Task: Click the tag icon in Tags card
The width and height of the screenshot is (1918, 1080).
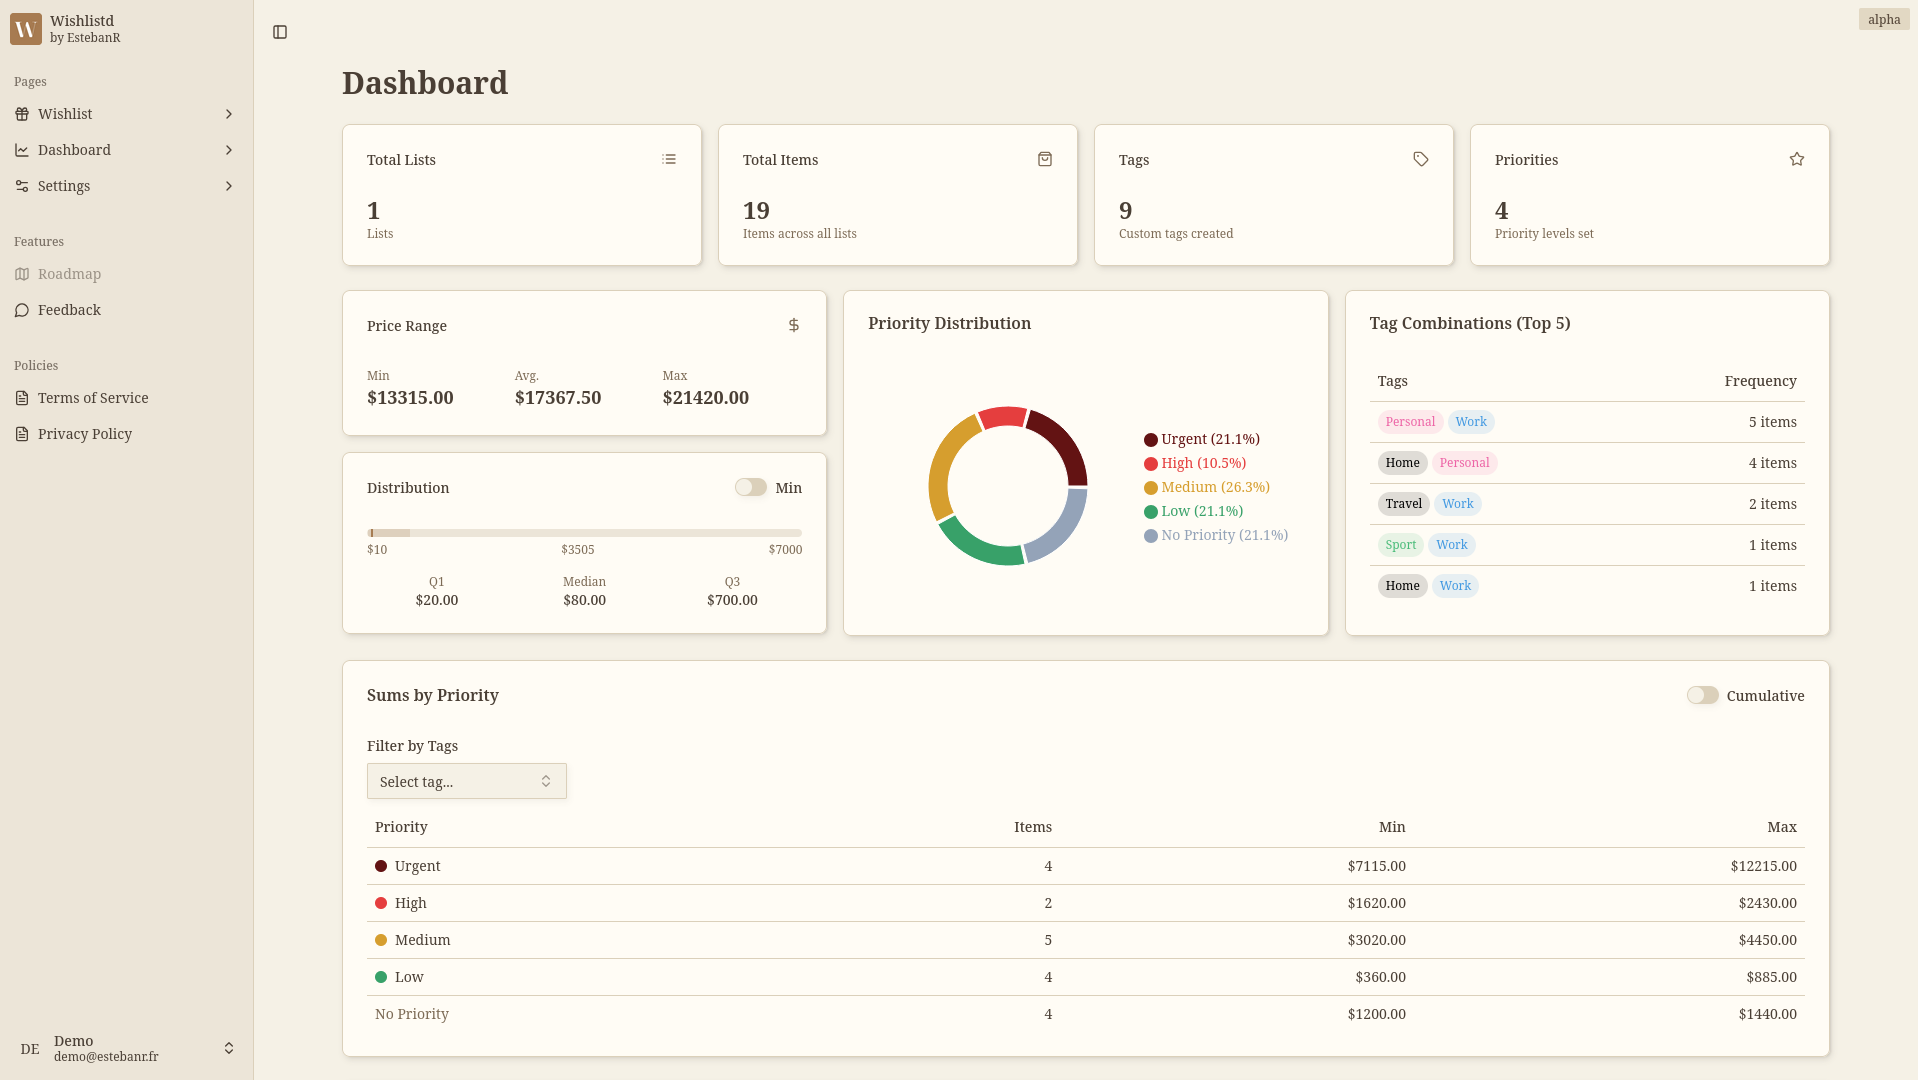Action: pyautogui.click(x=1421, y=159)
